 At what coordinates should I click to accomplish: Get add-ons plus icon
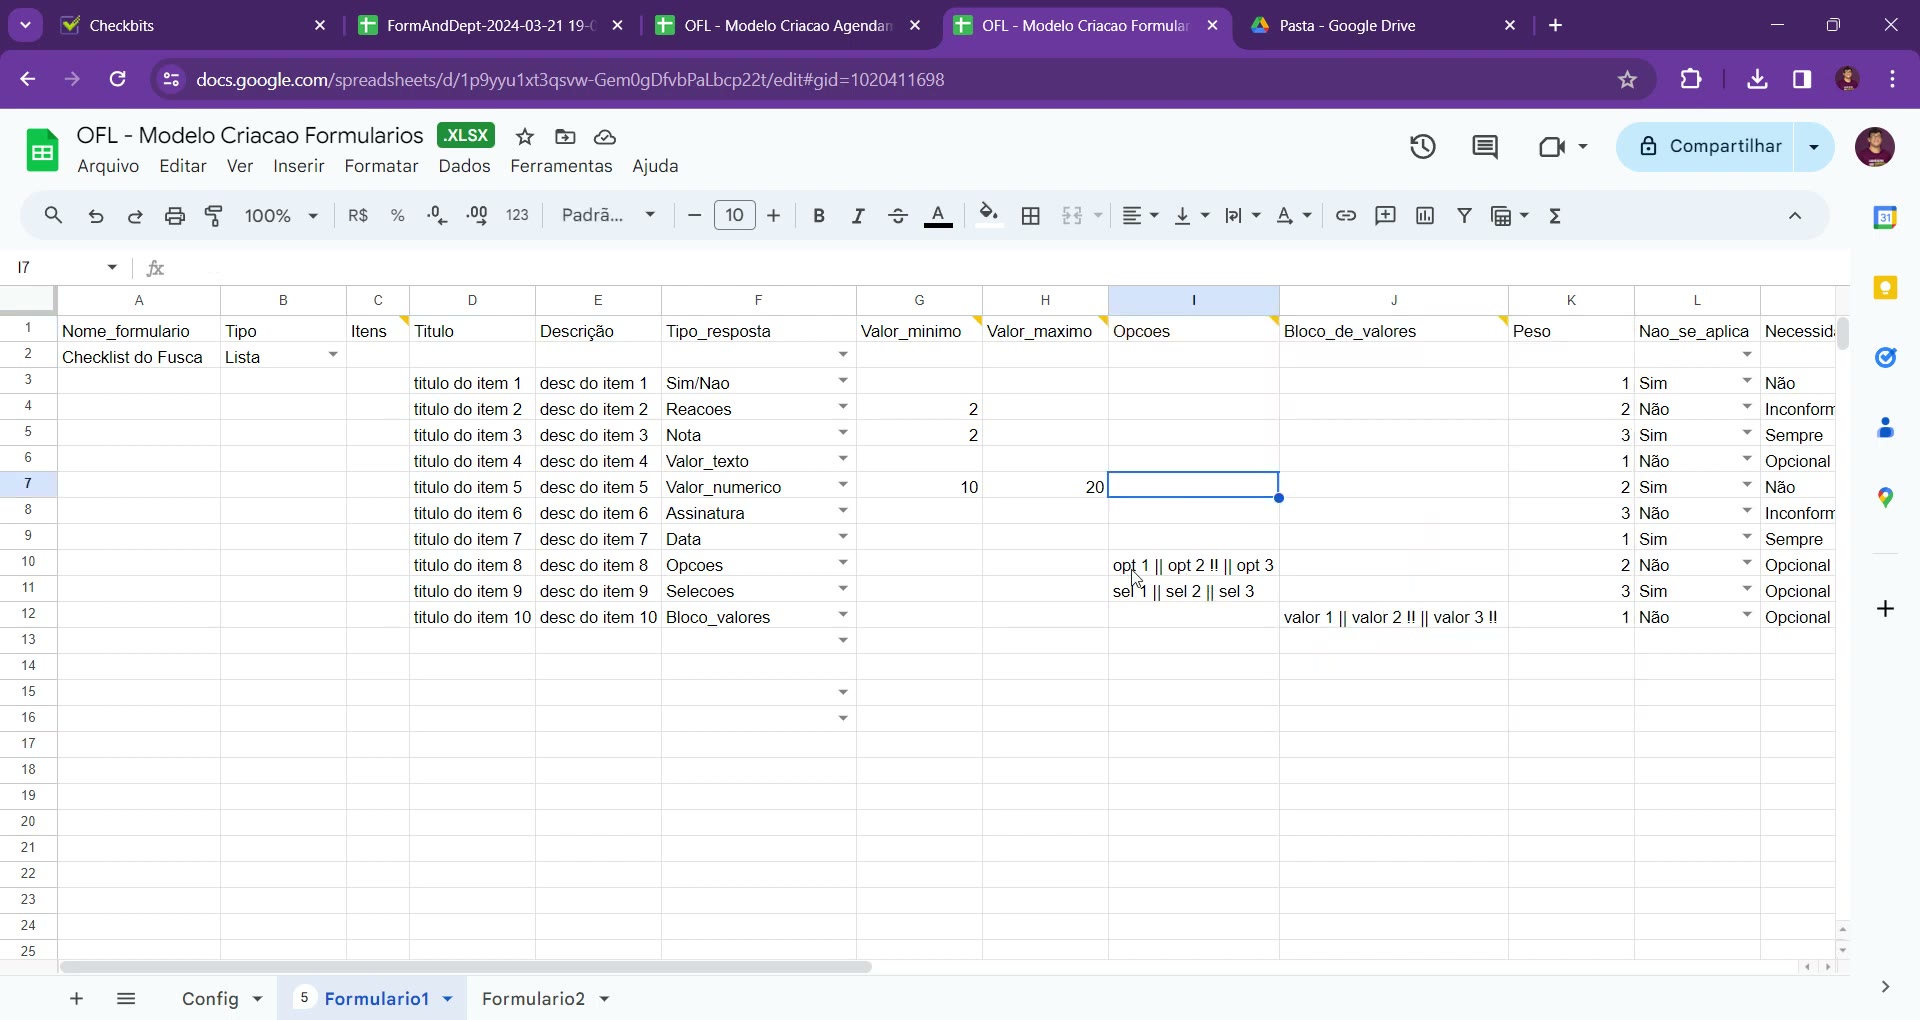1885,608
